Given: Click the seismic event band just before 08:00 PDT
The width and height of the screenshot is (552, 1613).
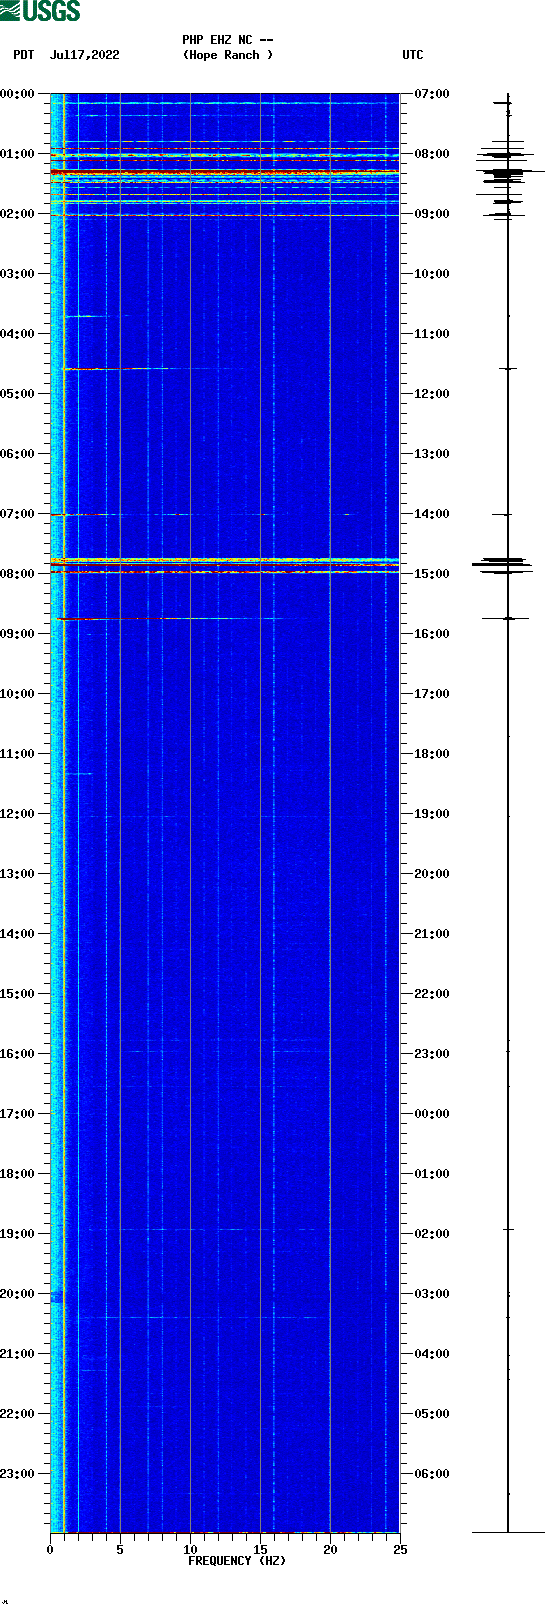Looking at the screenshot, I should point(225,565).
